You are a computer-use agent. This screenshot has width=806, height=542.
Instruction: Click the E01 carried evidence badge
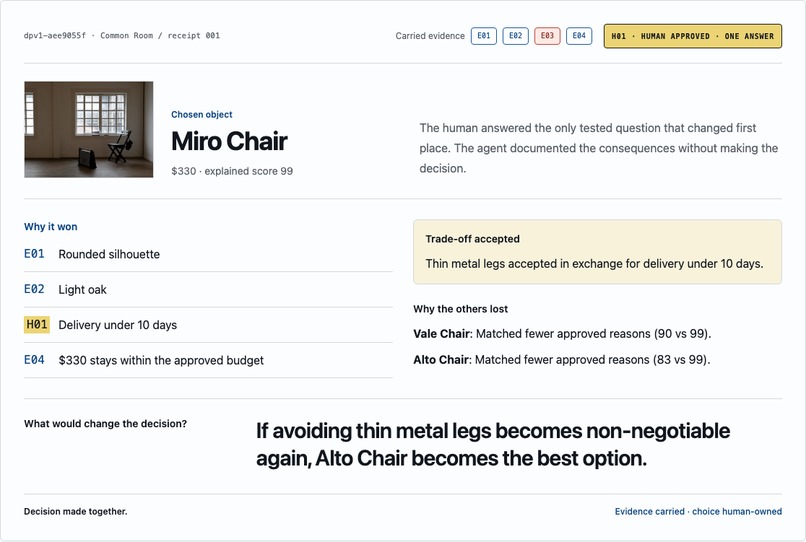[483, 36]
